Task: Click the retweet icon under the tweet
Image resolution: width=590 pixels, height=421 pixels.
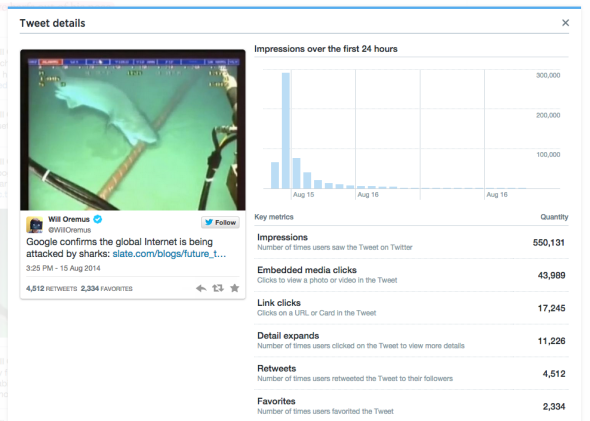Action: click(218, 288)
